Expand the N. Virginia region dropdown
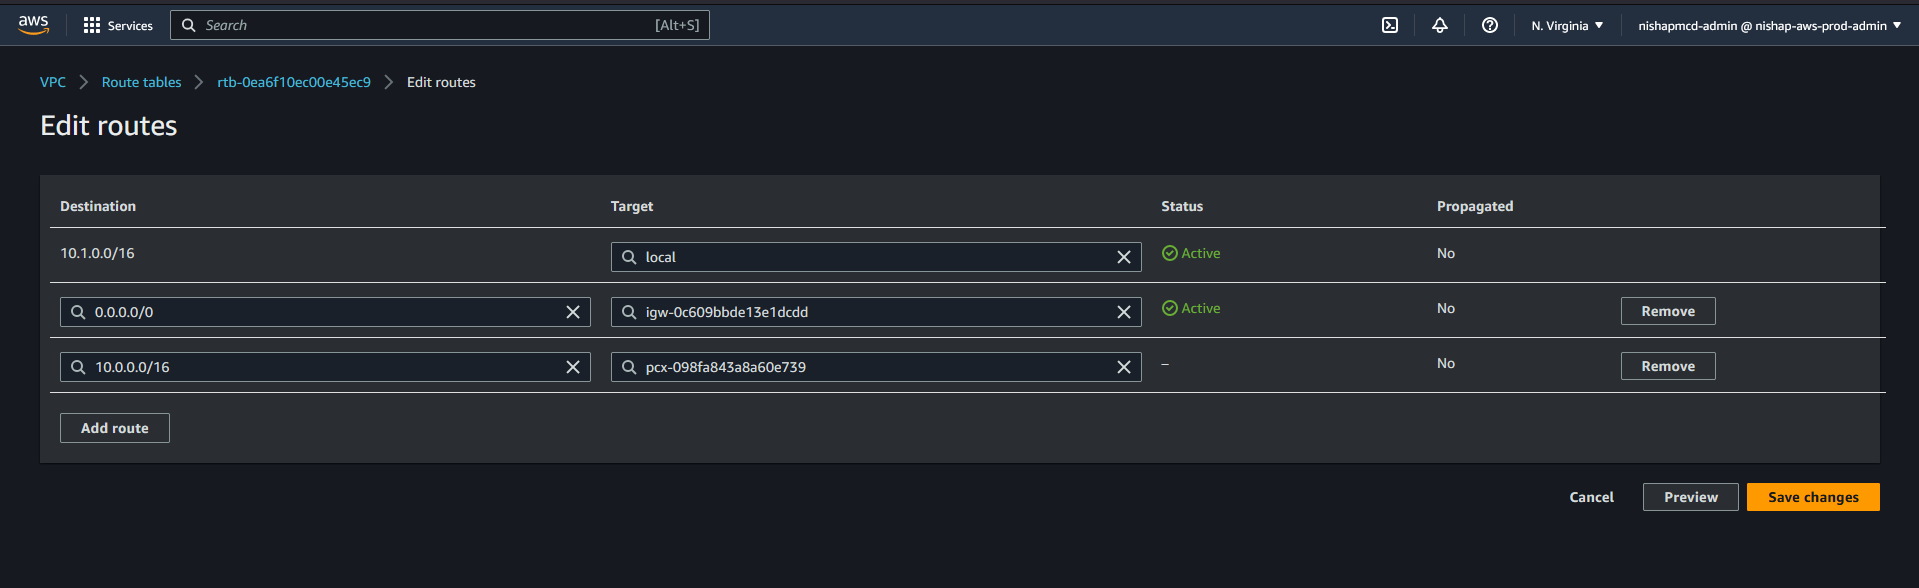Image resolution: width=1919 pixels, height=588 pixels. (1567, 25)
